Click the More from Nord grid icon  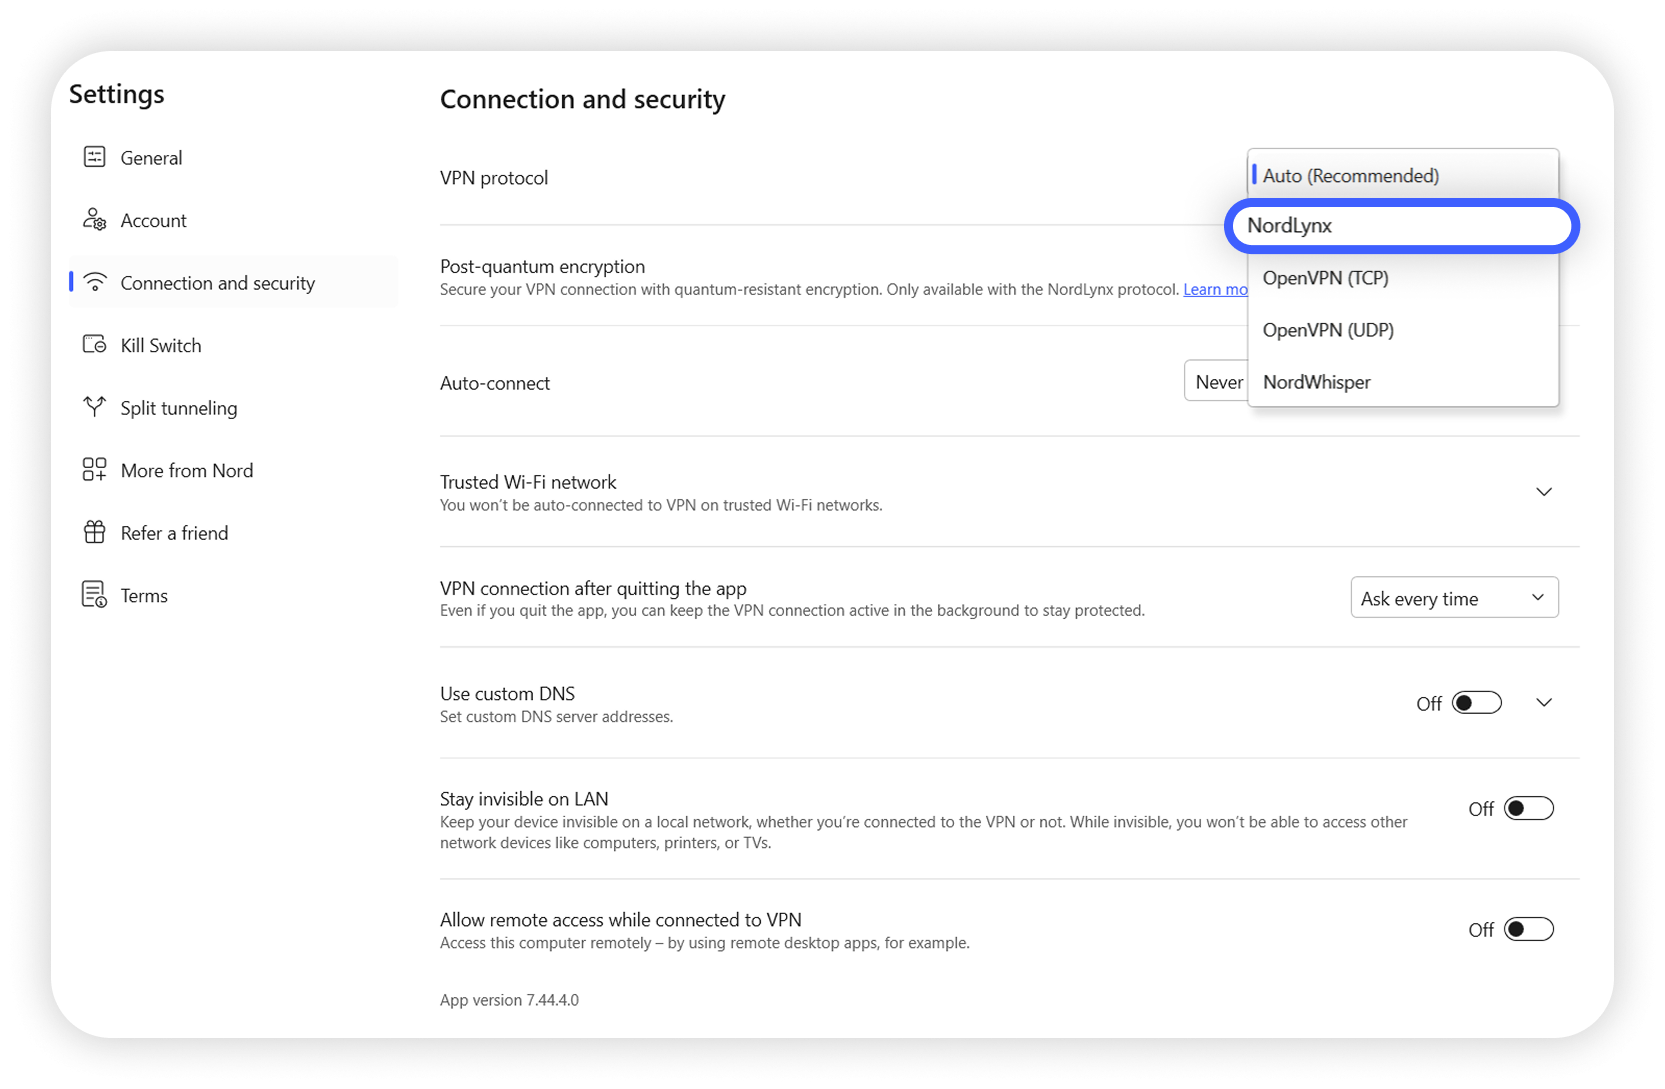coord(94,470)
